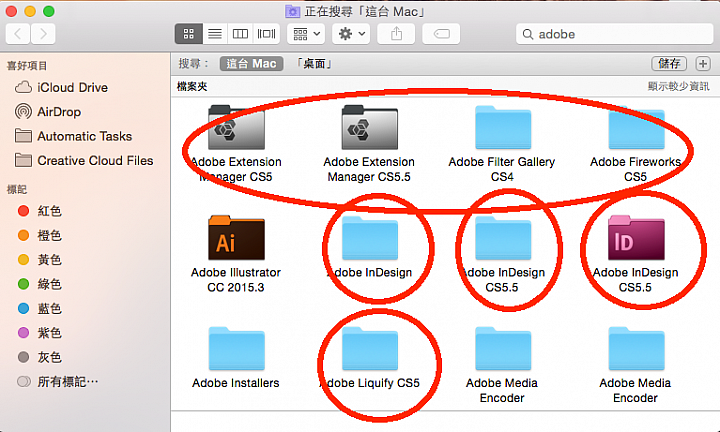Select the orange 橙色 tag
Screen dimensions: 720x432
coord(39,235)
